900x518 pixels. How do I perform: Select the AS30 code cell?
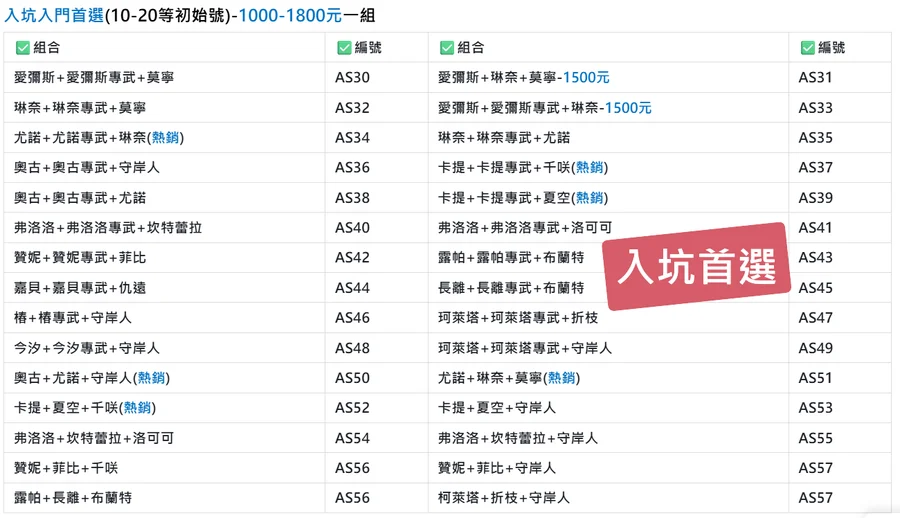point(352,78)
